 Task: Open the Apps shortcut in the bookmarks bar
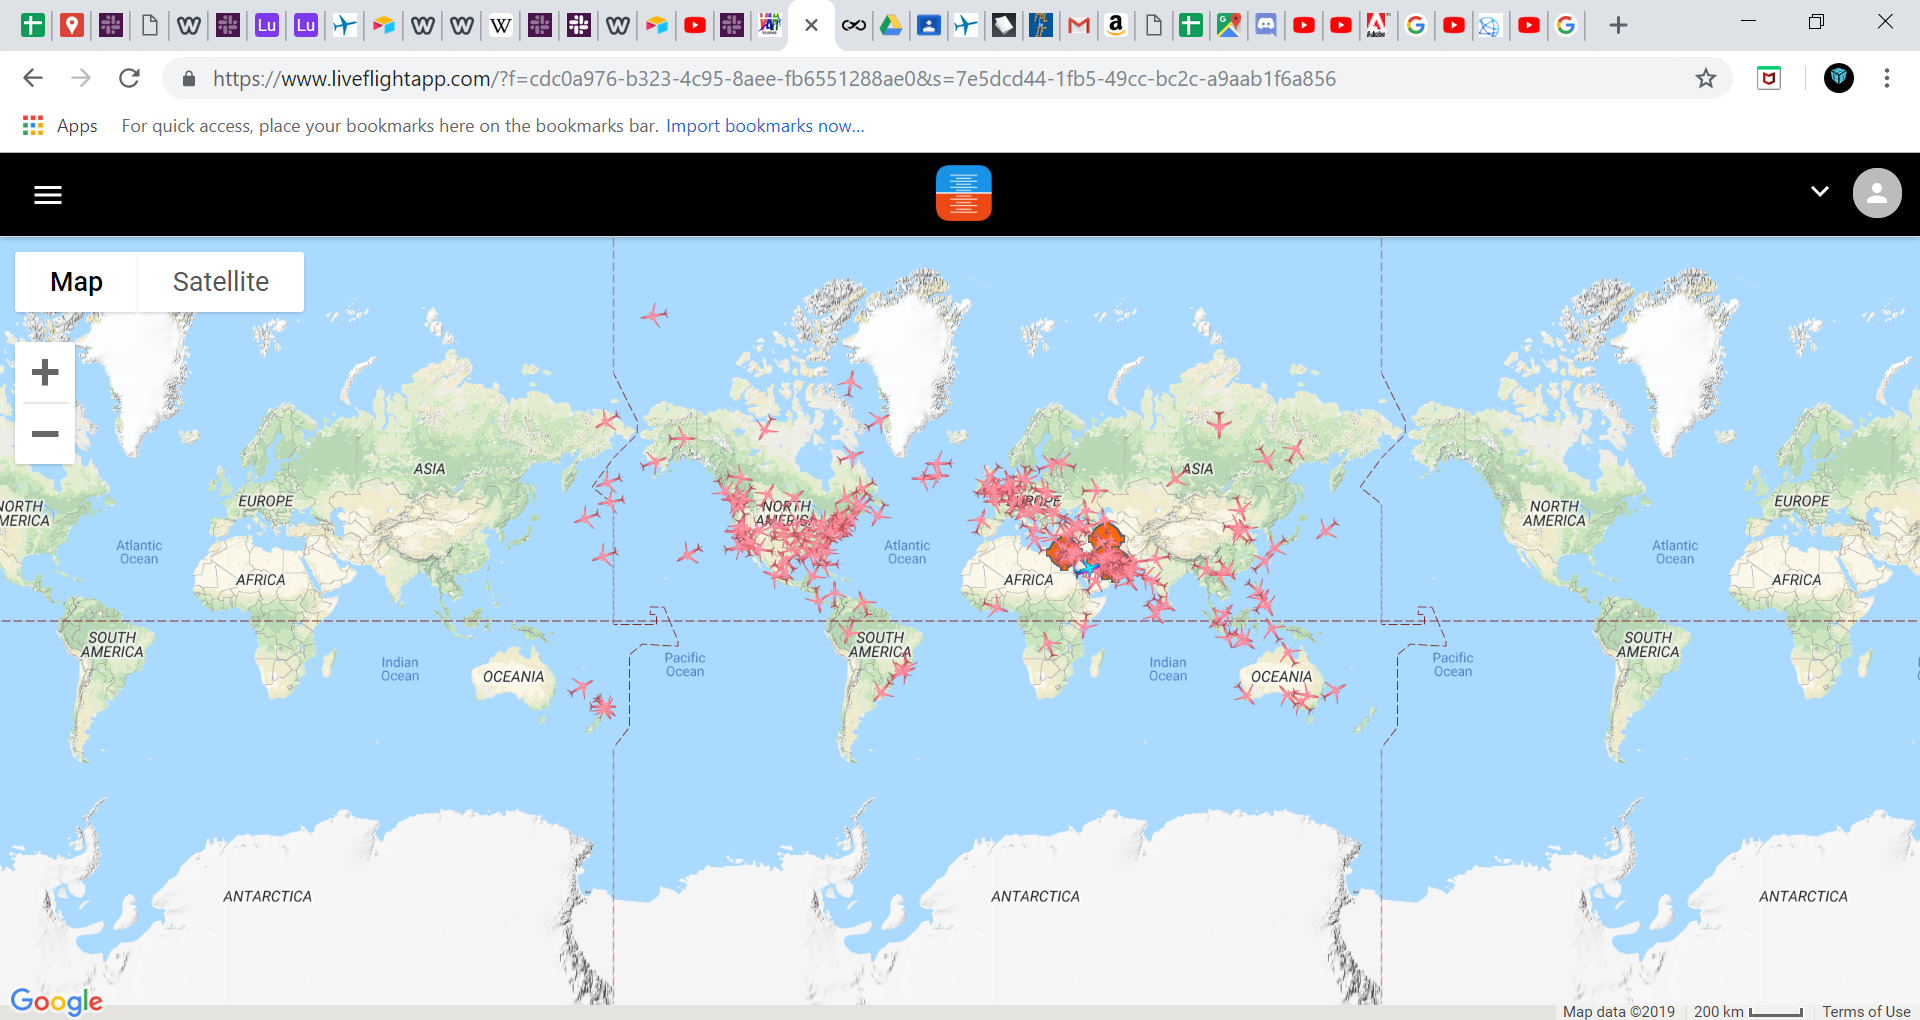tap(60, 126)
